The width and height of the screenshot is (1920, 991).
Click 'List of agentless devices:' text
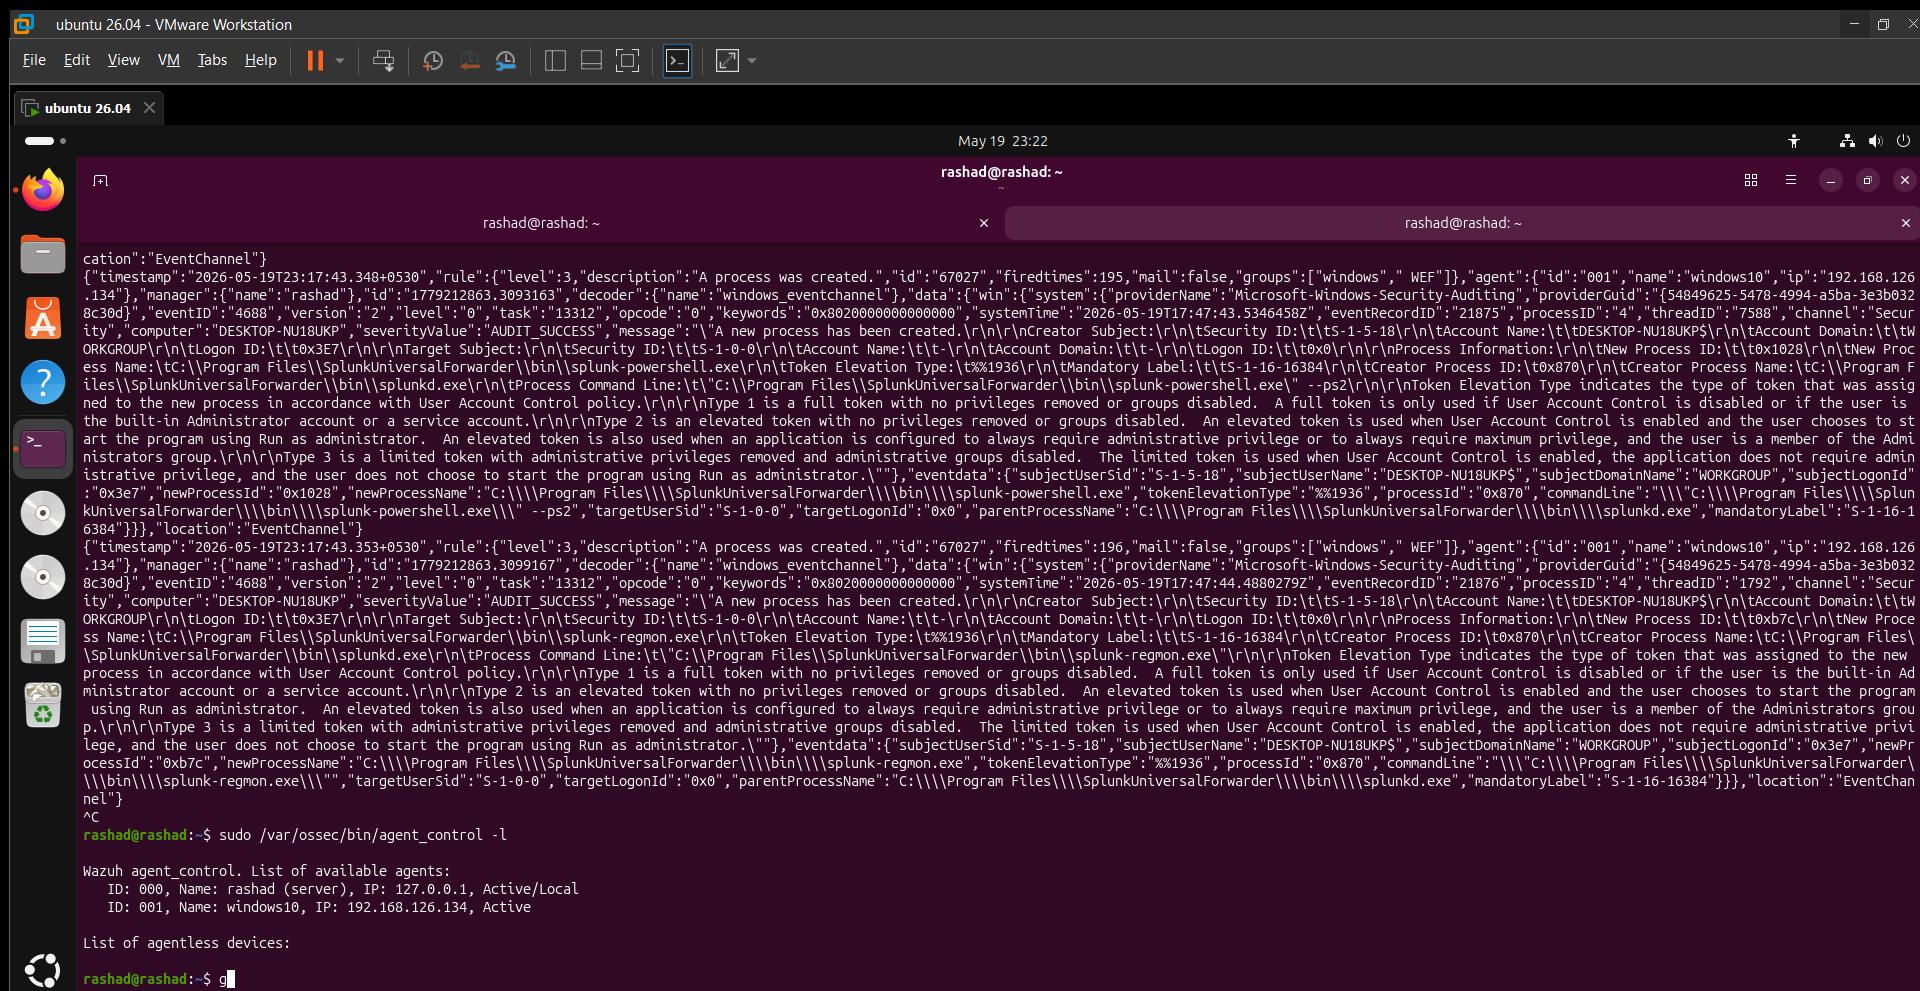[x=186, y=943]
